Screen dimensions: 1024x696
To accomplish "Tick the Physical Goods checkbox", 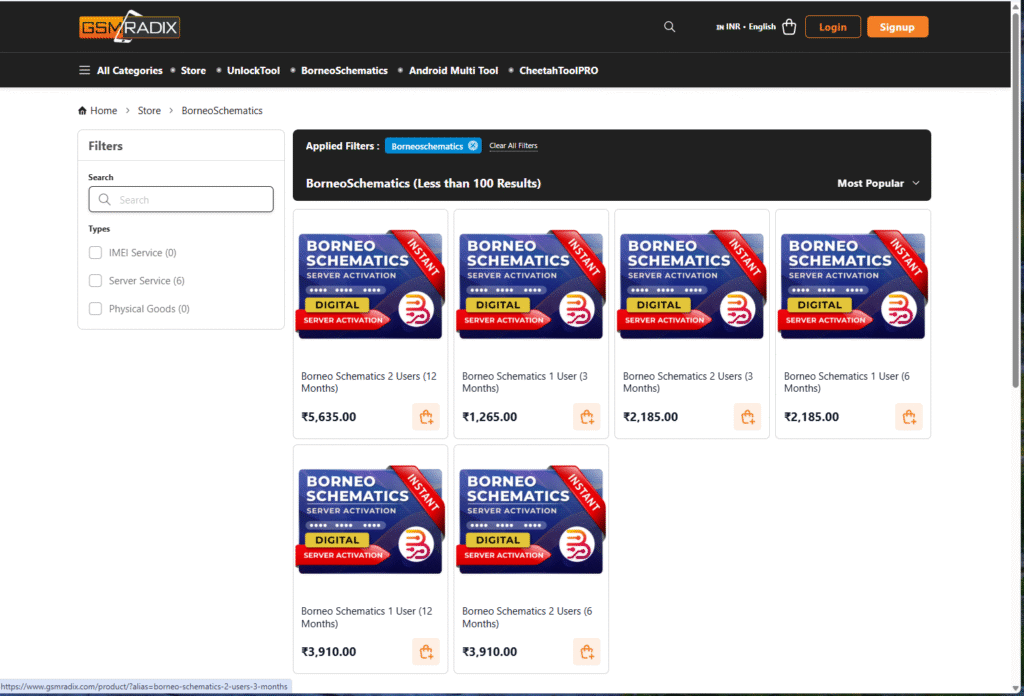I will 96,309.
